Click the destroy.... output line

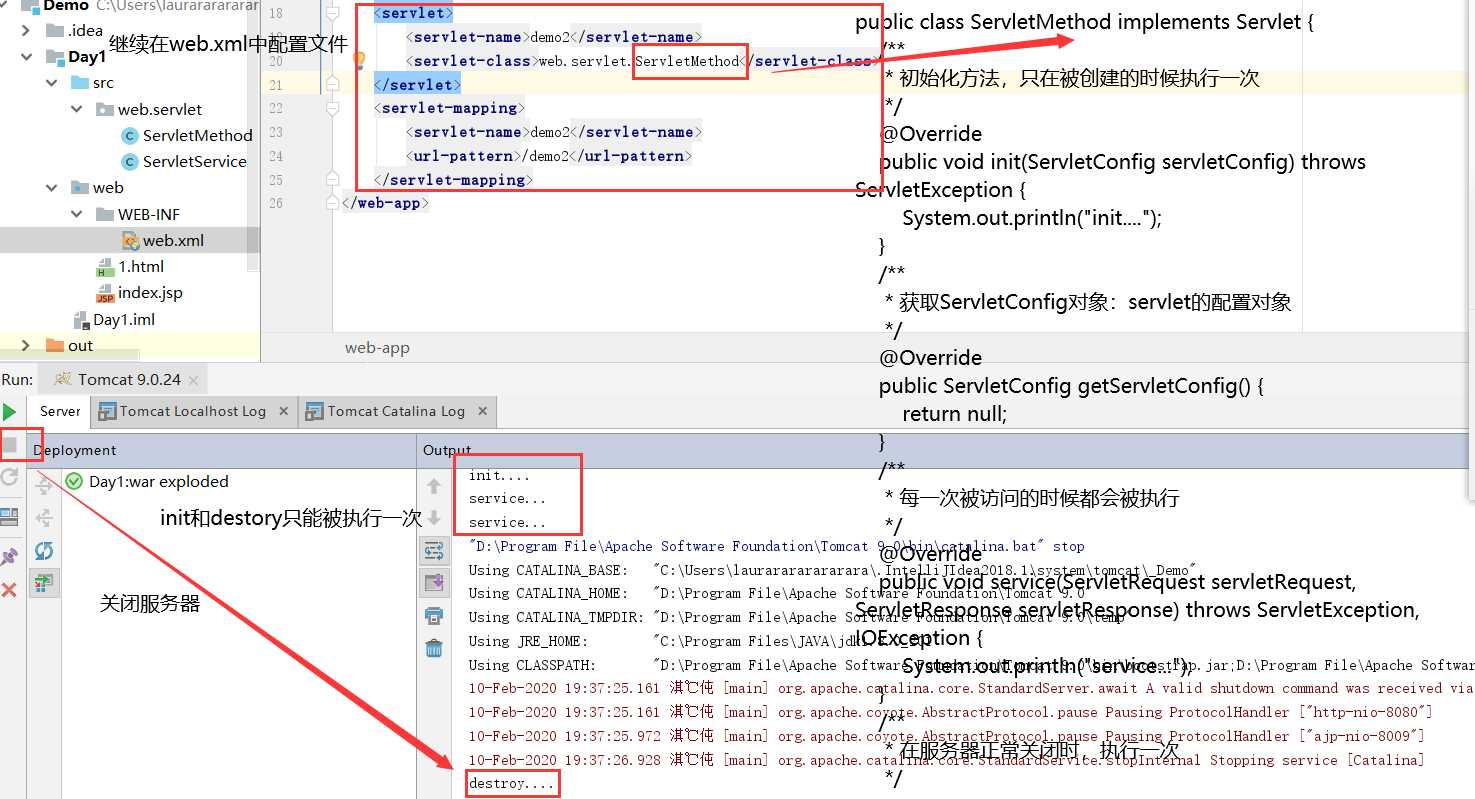[511, 784]
